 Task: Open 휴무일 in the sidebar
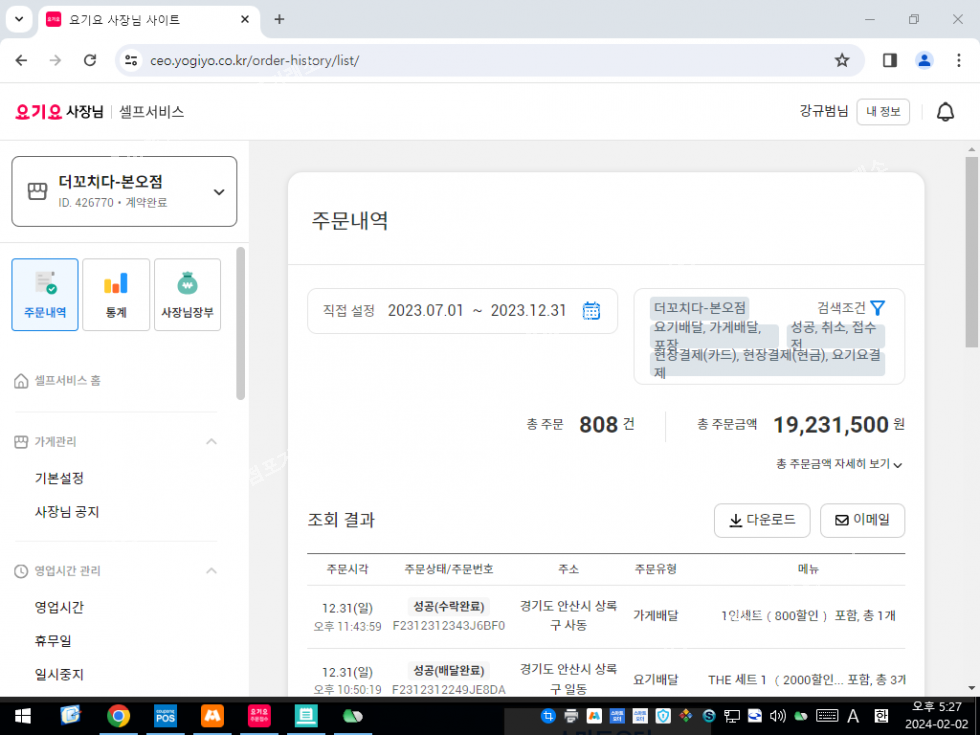pyautogui.click(x=53, y=640)
